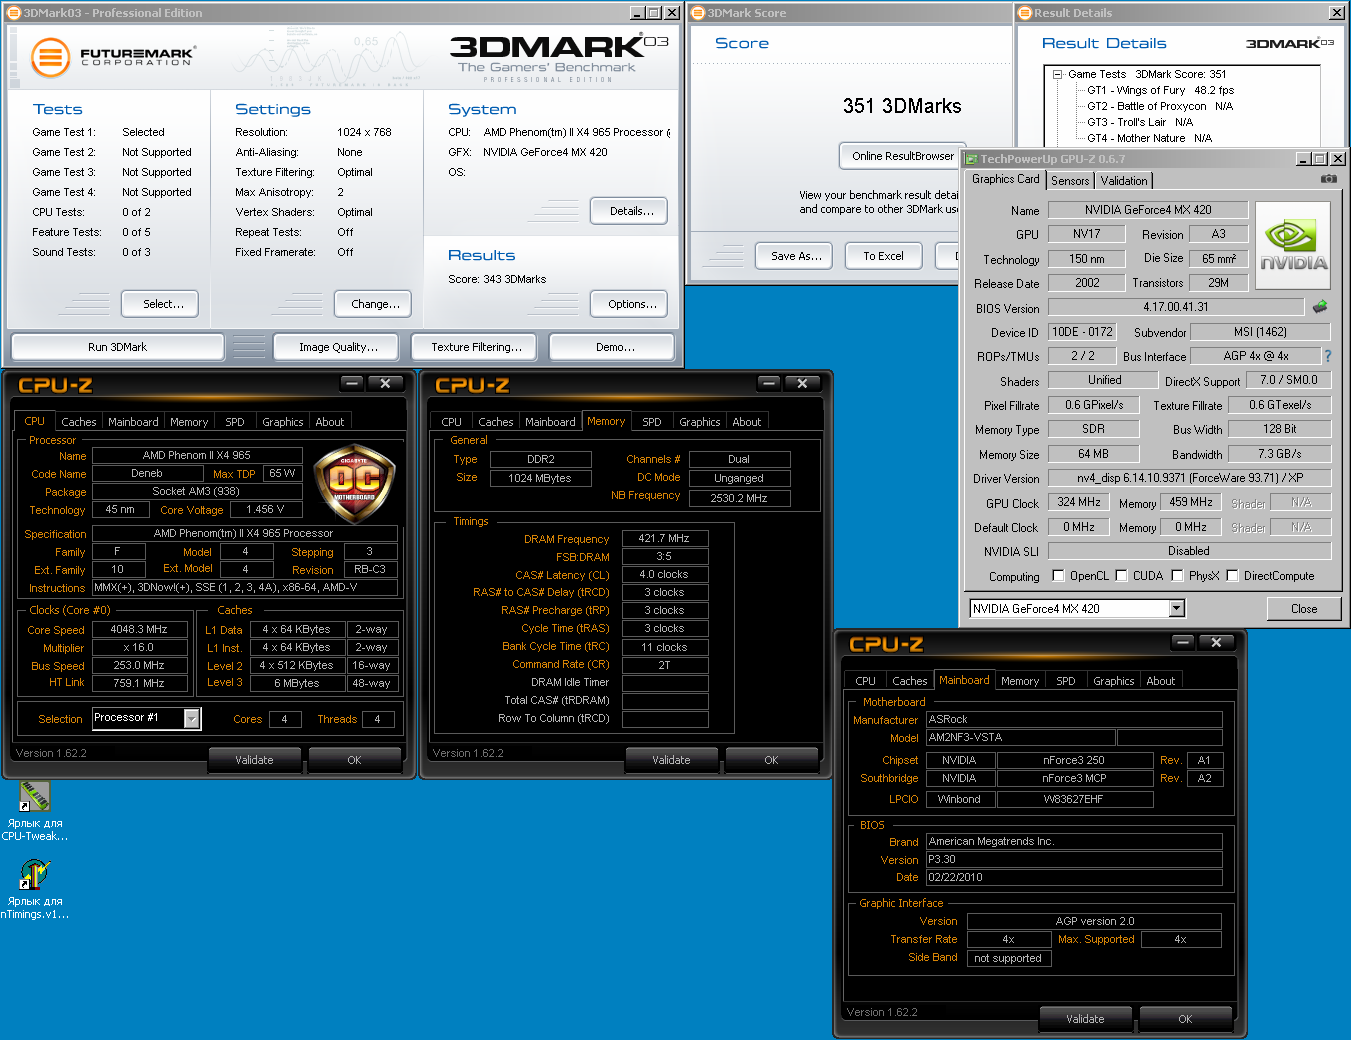Image resolution: width=1351 pixels, height=1040 pixels.
Task: Click the Image Quality button
Action: (x=338, y=347)
